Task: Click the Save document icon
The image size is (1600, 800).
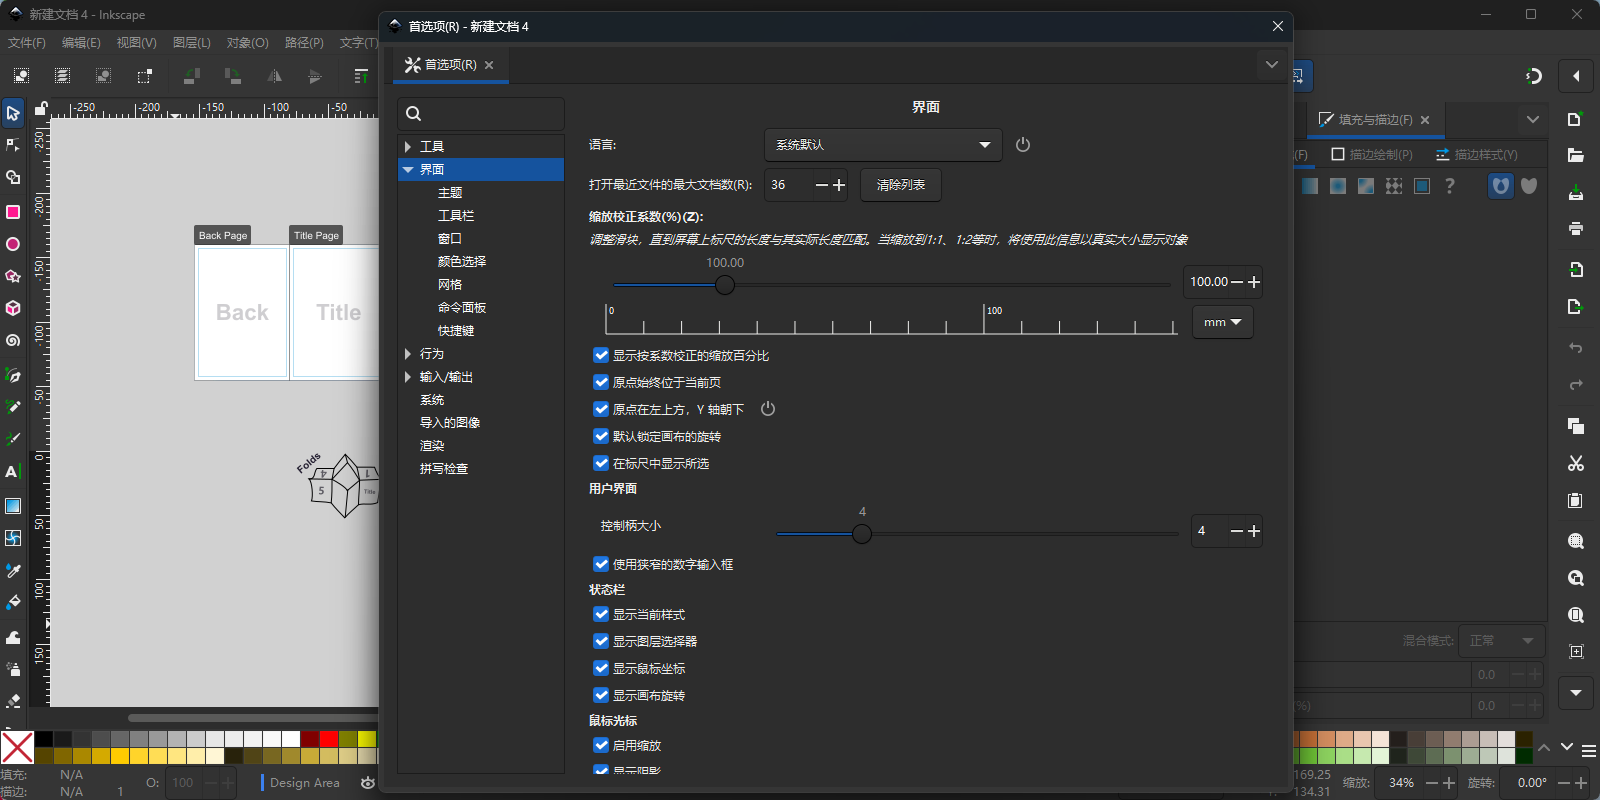Action: [1576, 192]
